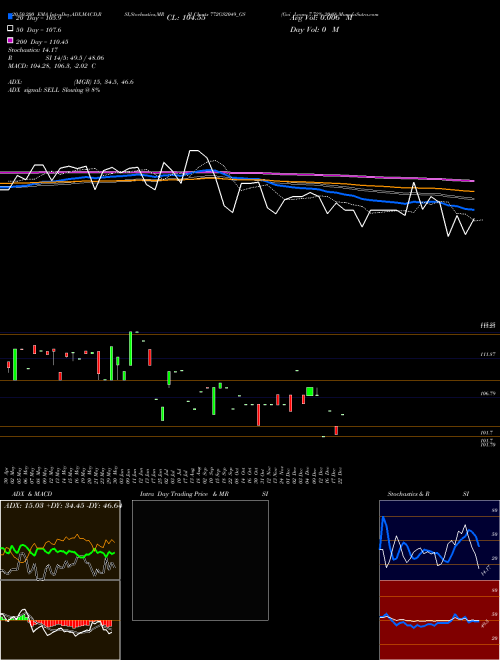Click the 'ADX signal: SELL' text
This screenshot has height=660, width=500.
tap(54, 90)
